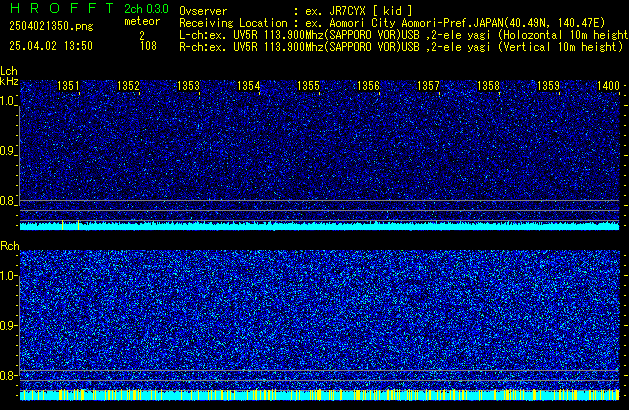Click the L-ch UV5R antenna description line
This screenshot has width=629, height=410.
tap(404, 35)
